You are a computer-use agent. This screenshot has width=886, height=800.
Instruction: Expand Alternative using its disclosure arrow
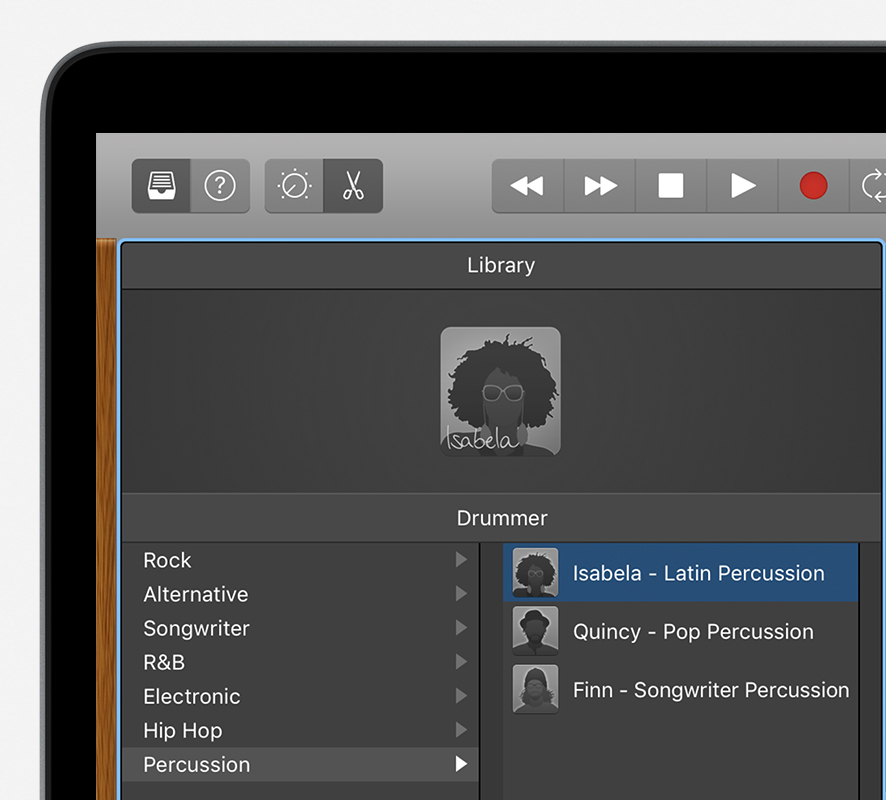coord(461,594)
